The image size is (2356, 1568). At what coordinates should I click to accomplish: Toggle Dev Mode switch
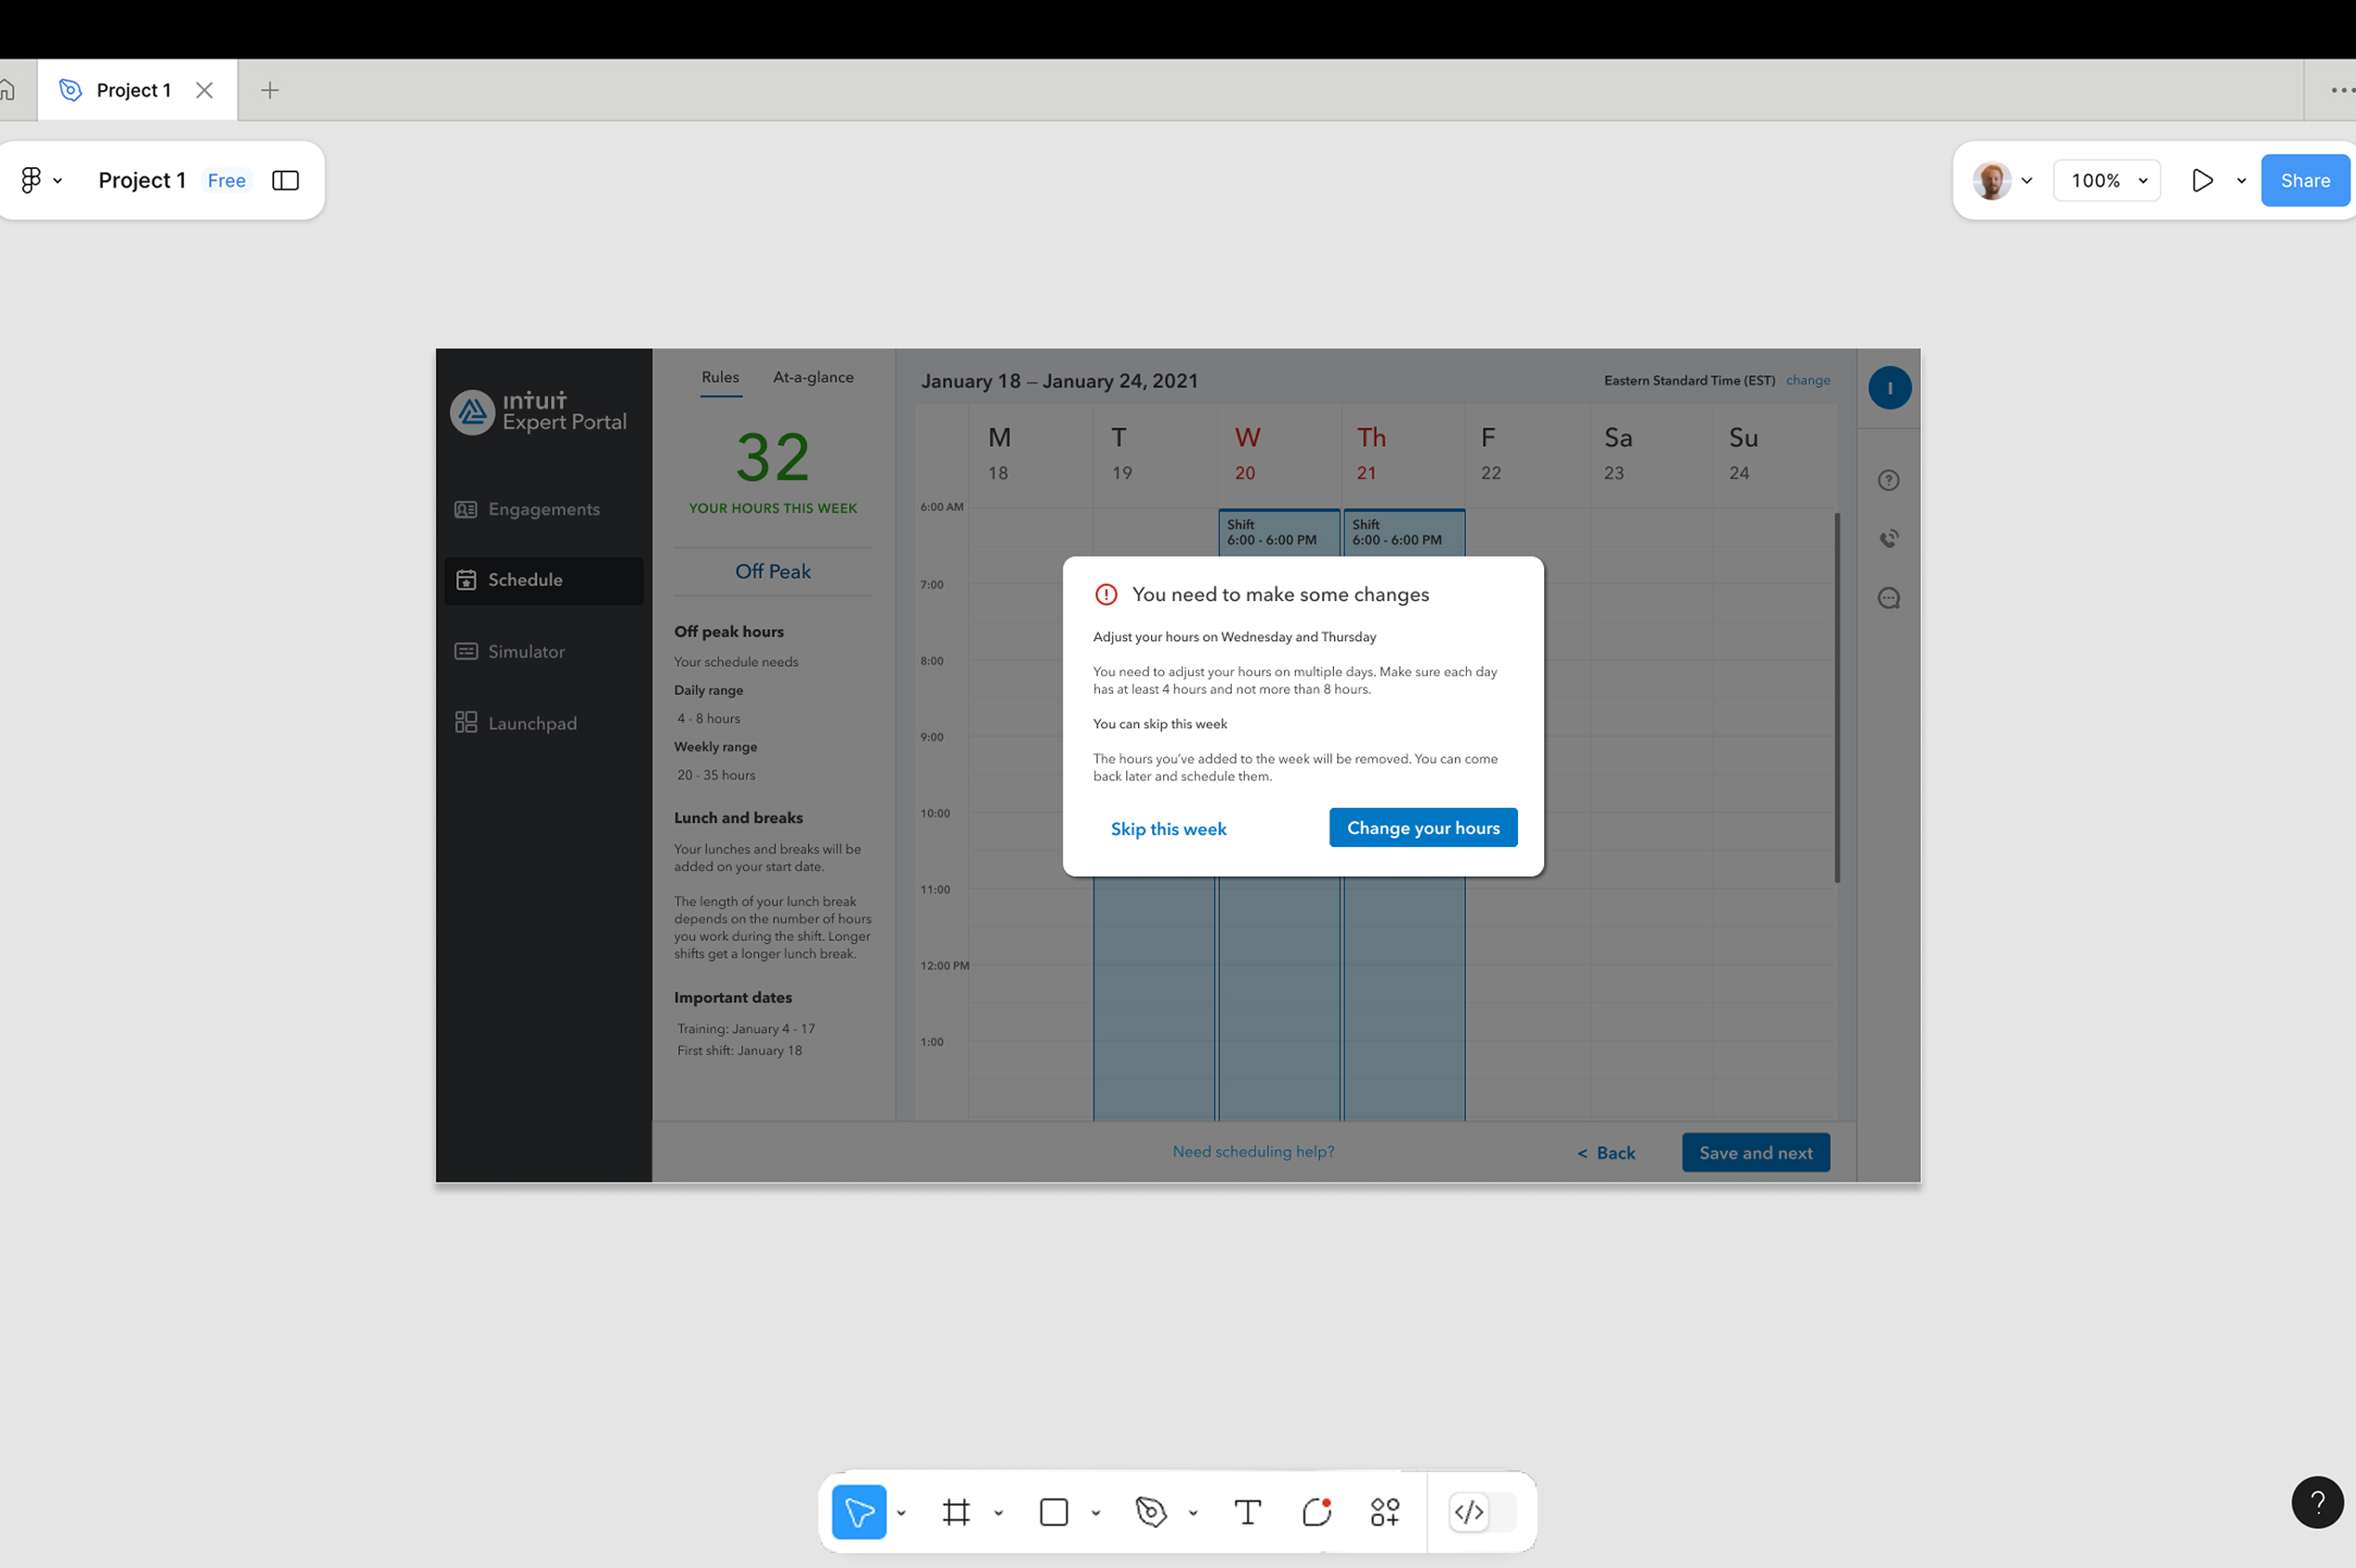[1482, 1512]
